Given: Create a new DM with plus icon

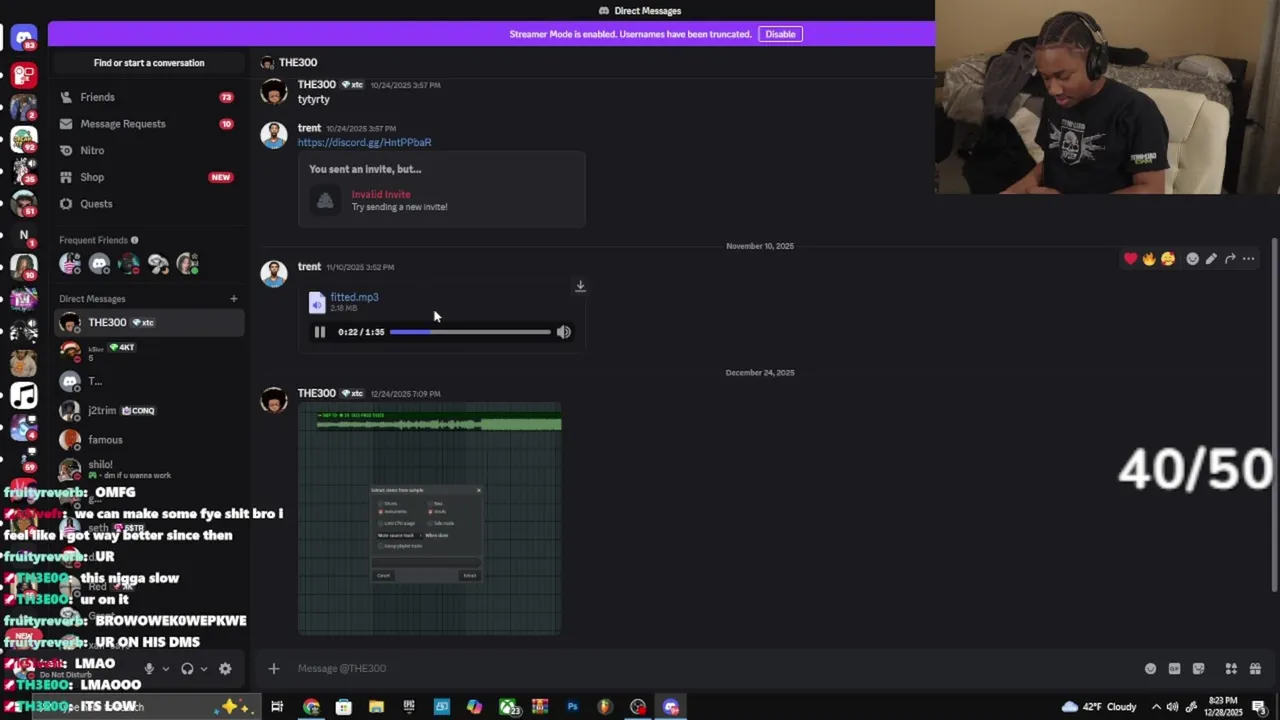Looking at the screenshot, I should tap(234, 299).
